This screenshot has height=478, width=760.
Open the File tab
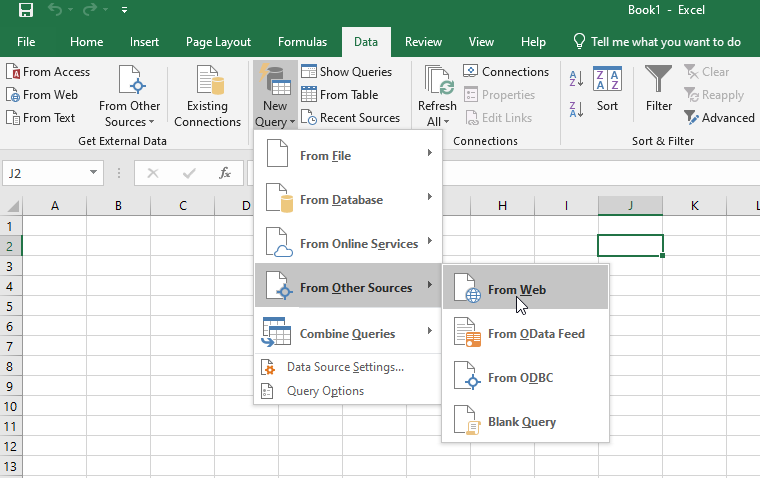click(x=26, y=42)
